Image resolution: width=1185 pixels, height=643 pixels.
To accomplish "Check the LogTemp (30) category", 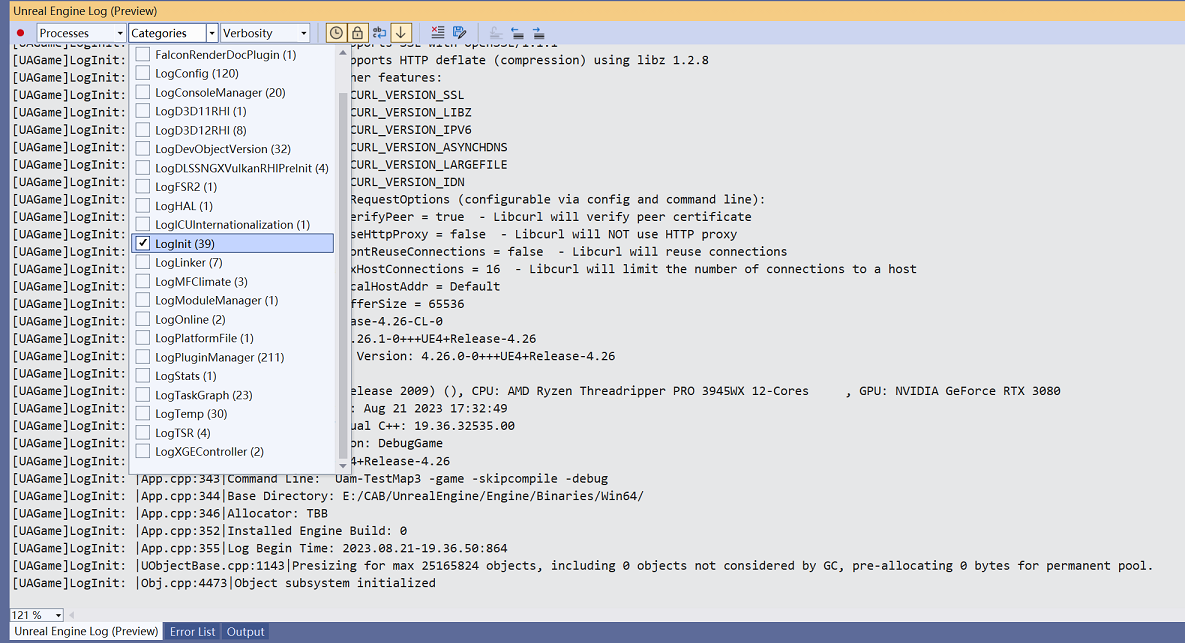I will [x=143, y=413].
